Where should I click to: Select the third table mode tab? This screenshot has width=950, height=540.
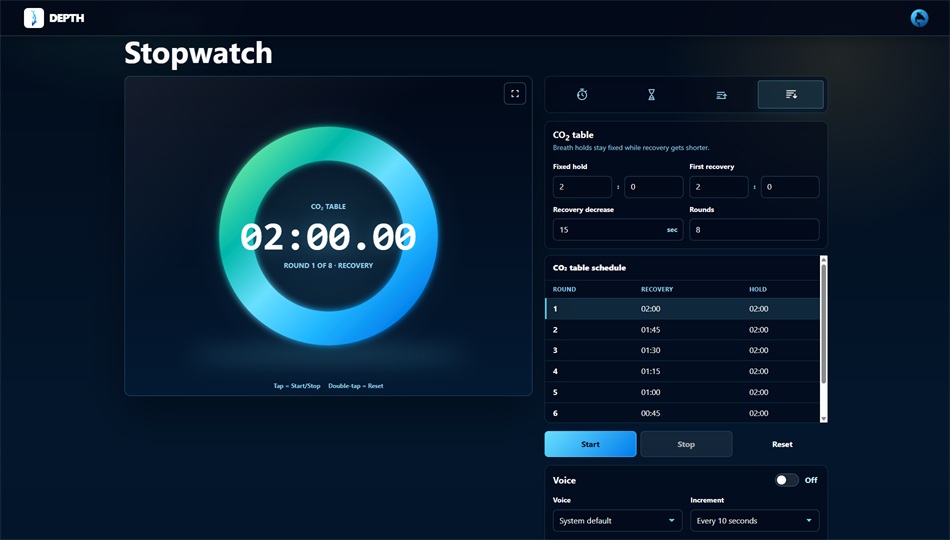721,95
